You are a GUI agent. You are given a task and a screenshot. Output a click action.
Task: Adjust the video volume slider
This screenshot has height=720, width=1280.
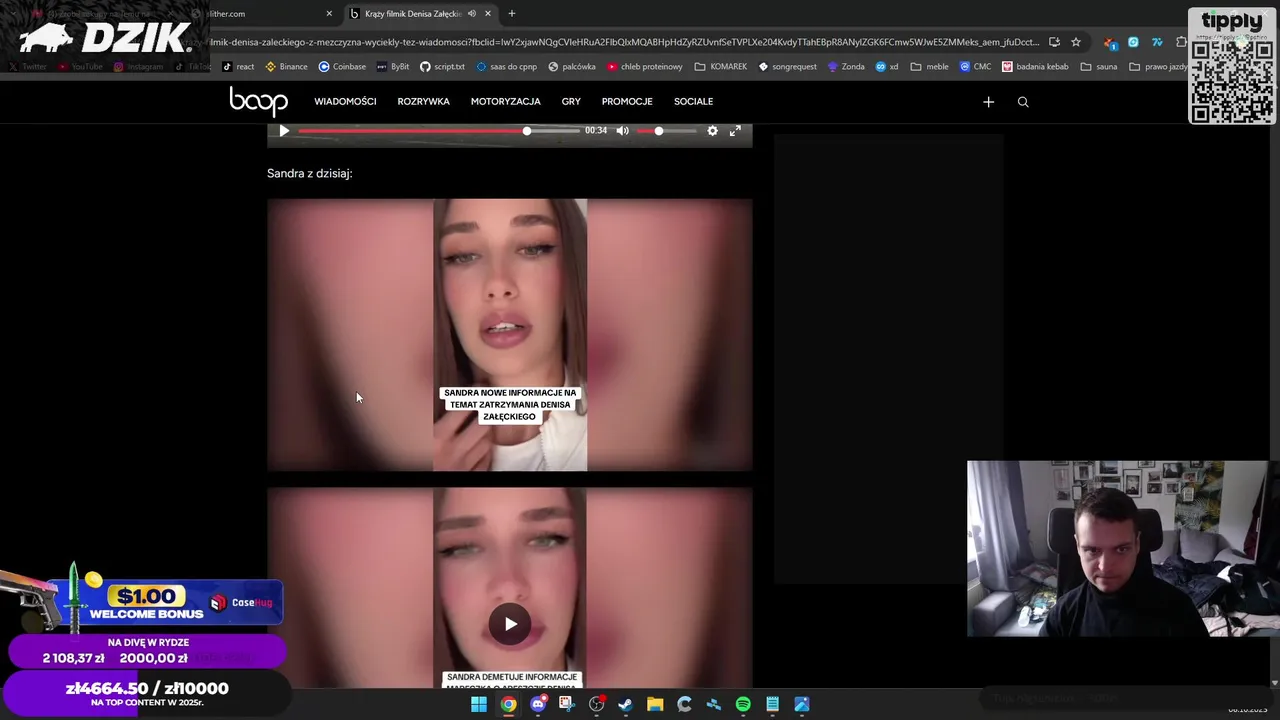click(x=666, y=131)
